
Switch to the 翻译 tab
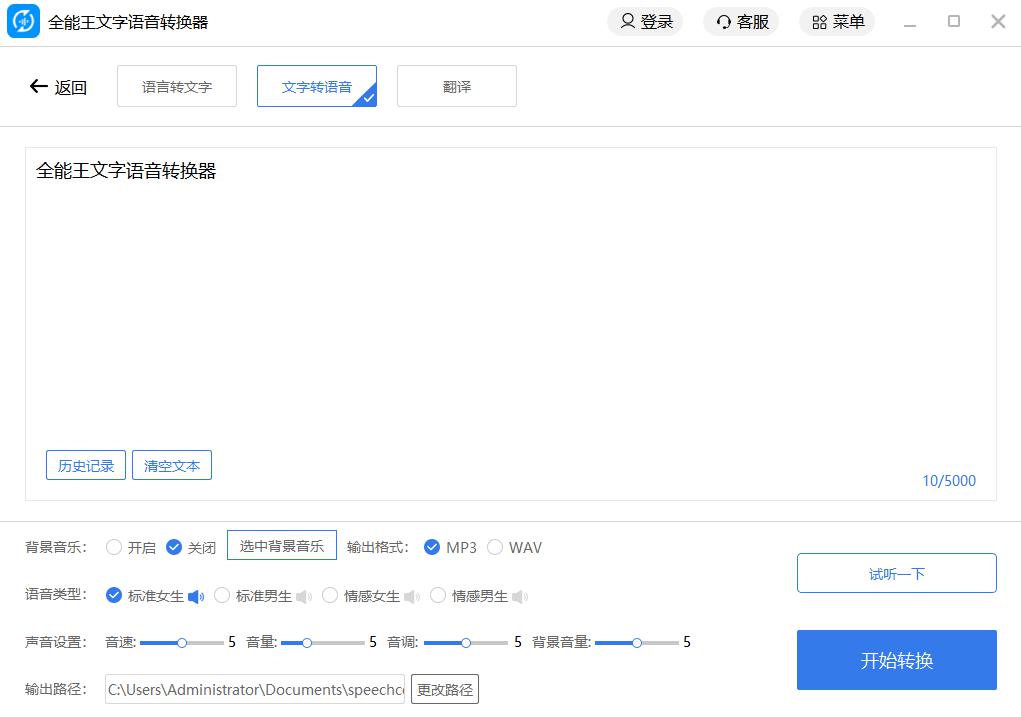tap(457, 87)
